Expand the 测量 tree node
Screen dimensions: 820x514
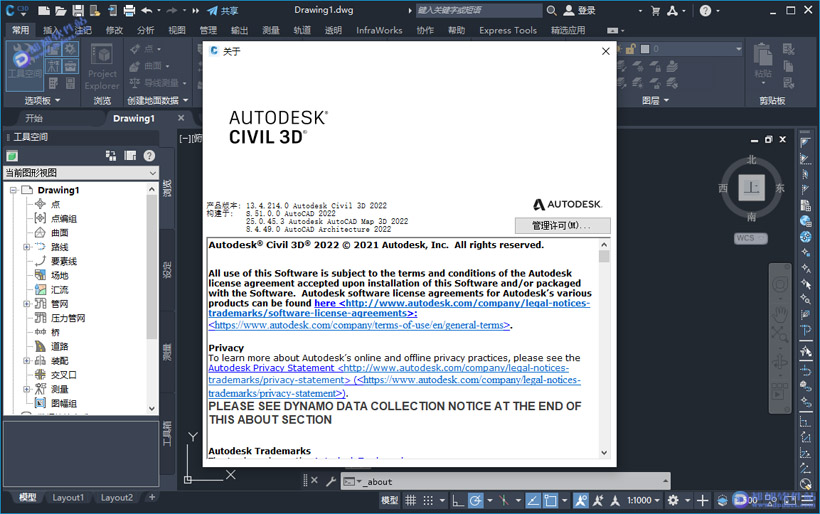26,389
